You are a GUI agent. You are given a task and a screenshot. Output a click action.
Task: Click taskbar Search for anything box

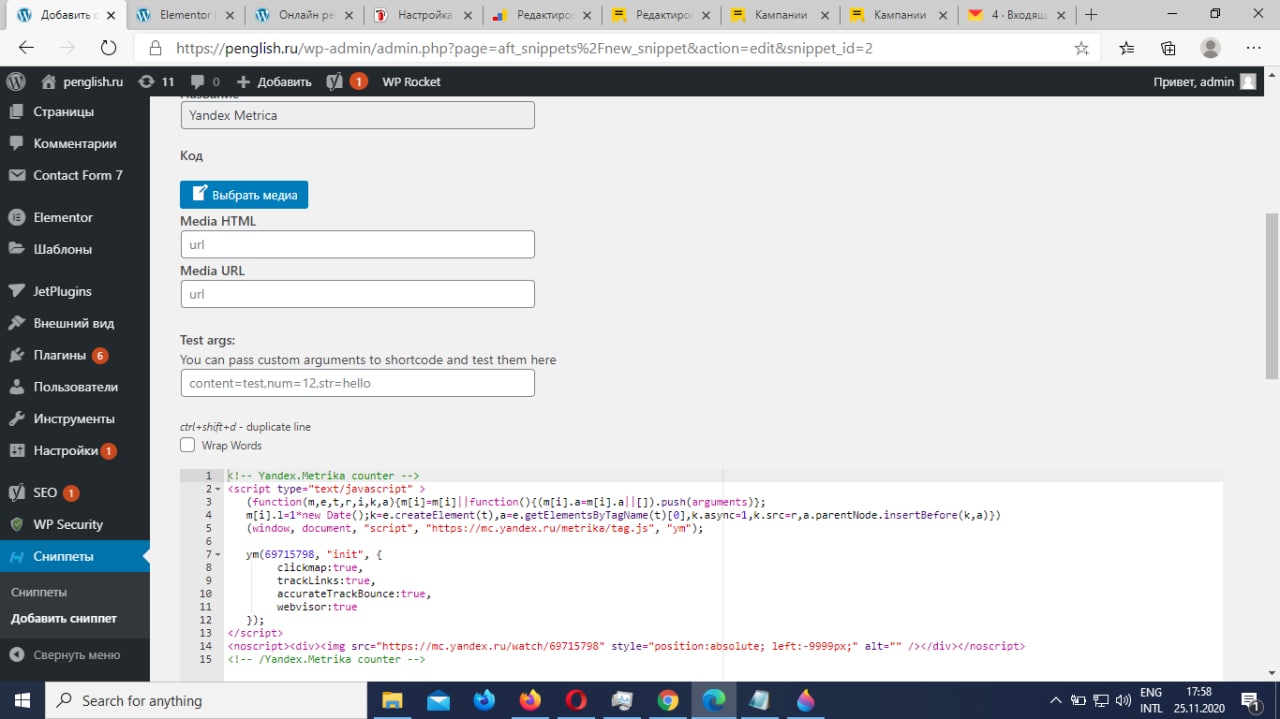coord(207,700)
